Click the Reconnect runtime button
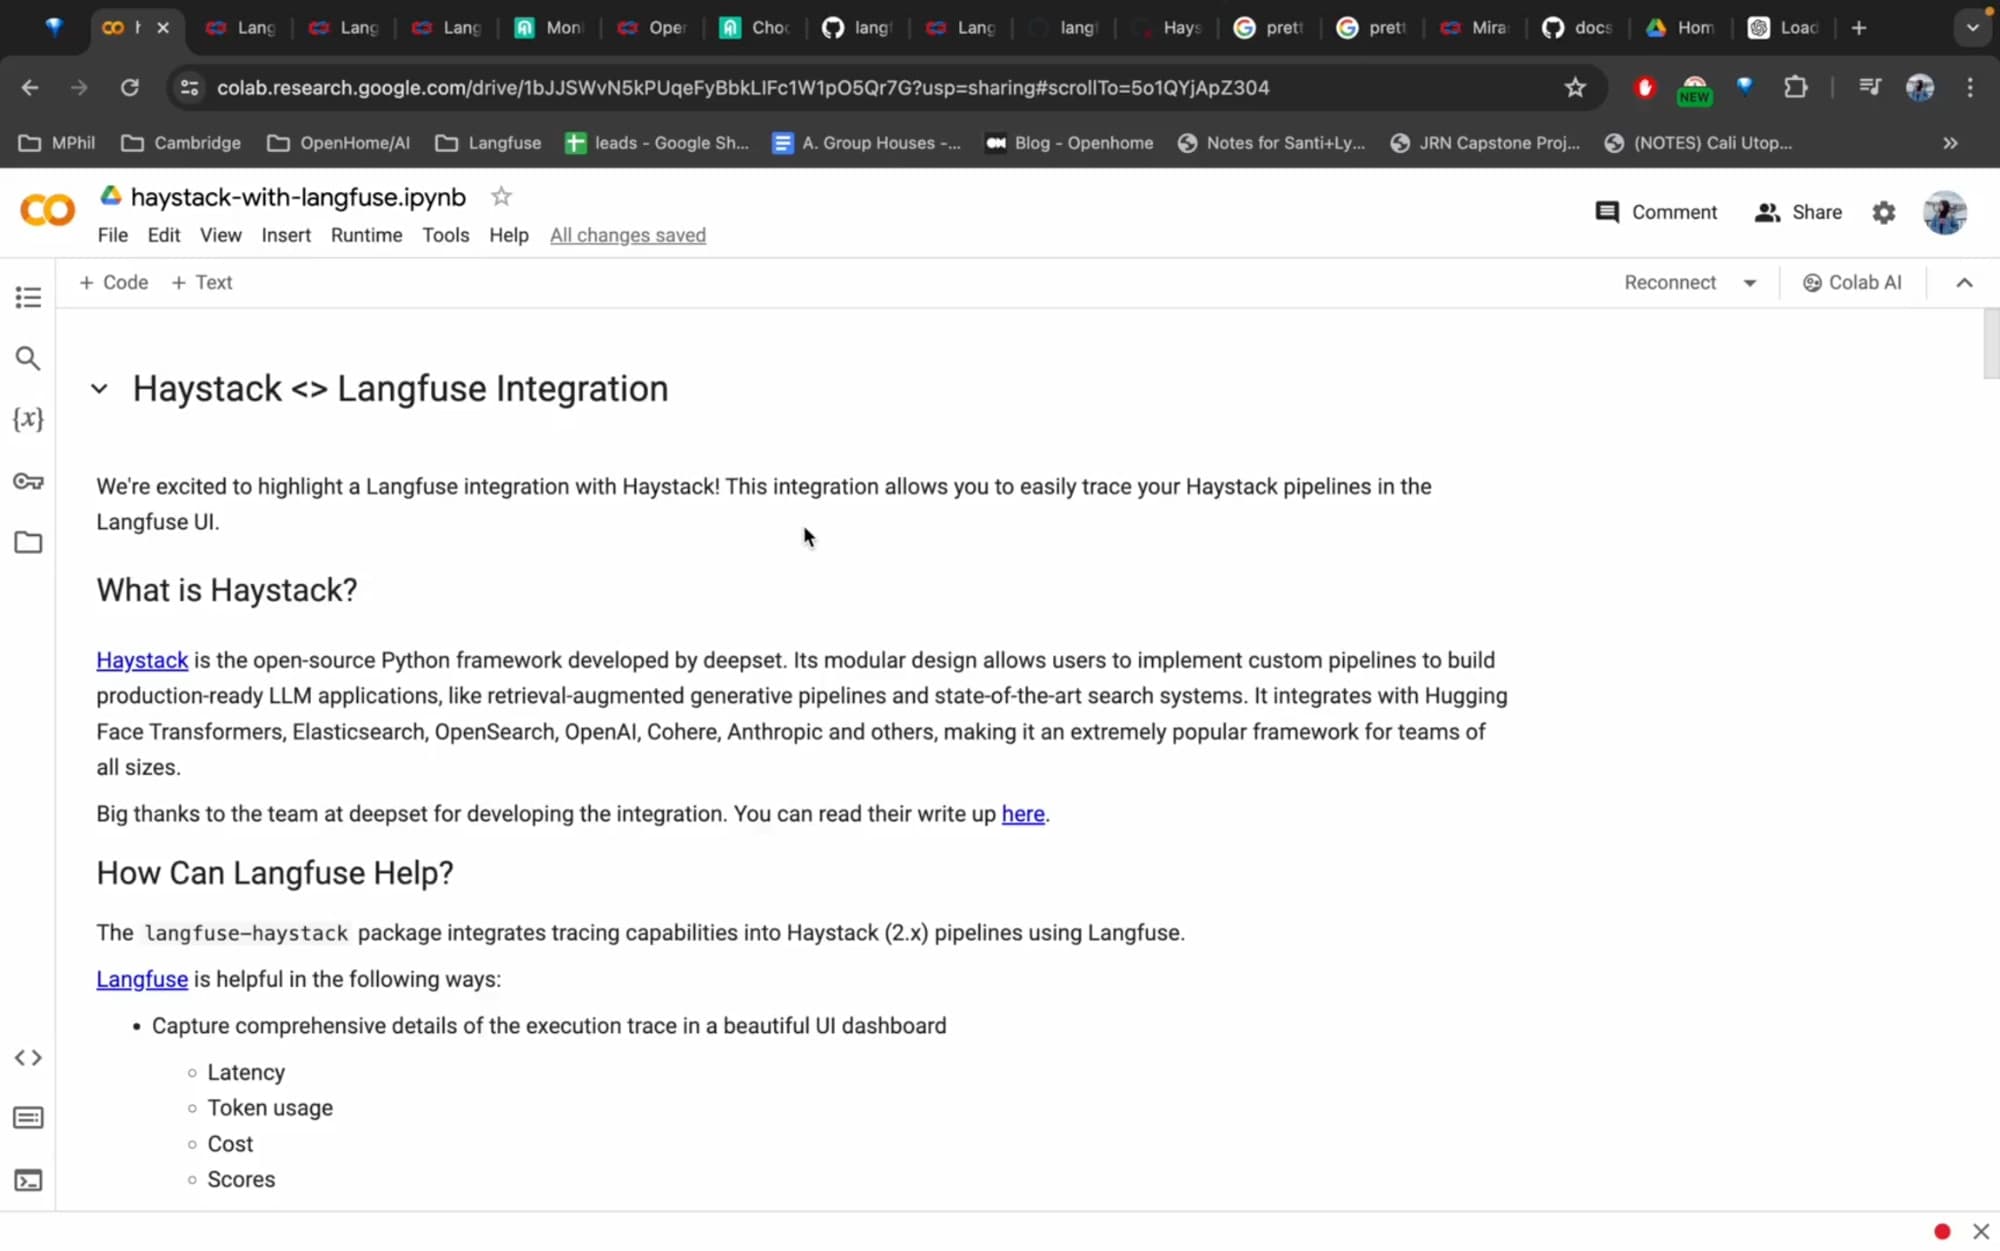This screenshot has width=2000, height=1251. coord(1669,282)
